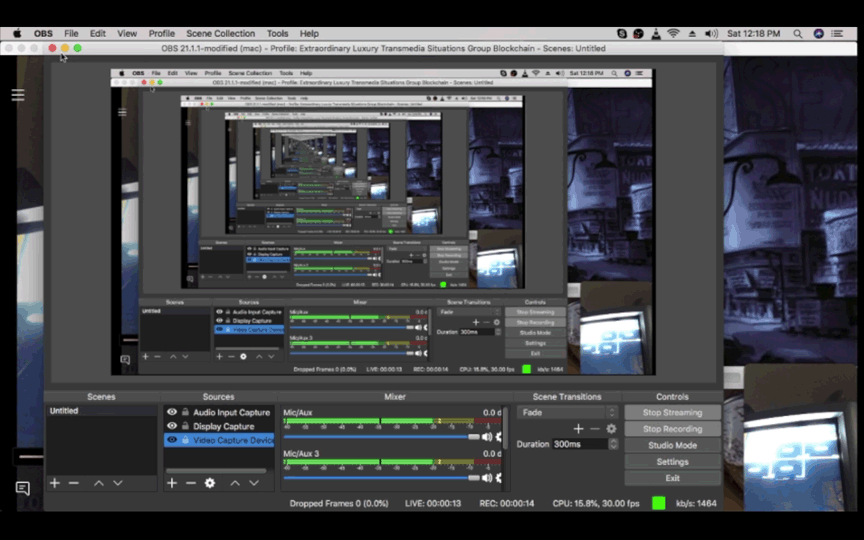Click the hamburger menu icon behind the OBS window
Image resolution: width=864 pixels, height=540 pixels.
18,95
